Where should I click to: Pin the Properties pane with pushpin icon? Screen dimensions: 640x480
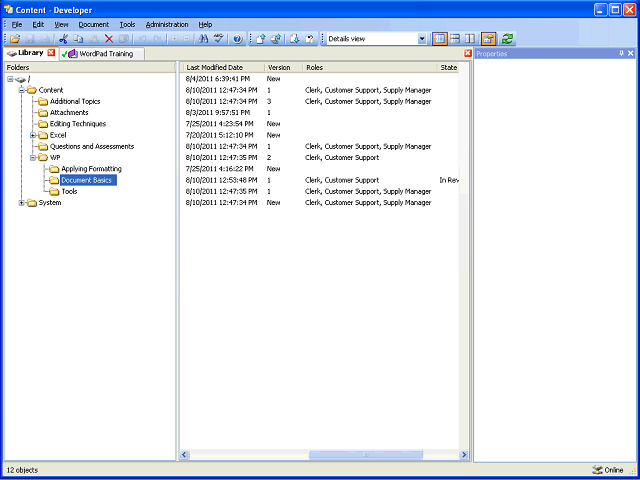pyautogui.click(x=622, y=53)
